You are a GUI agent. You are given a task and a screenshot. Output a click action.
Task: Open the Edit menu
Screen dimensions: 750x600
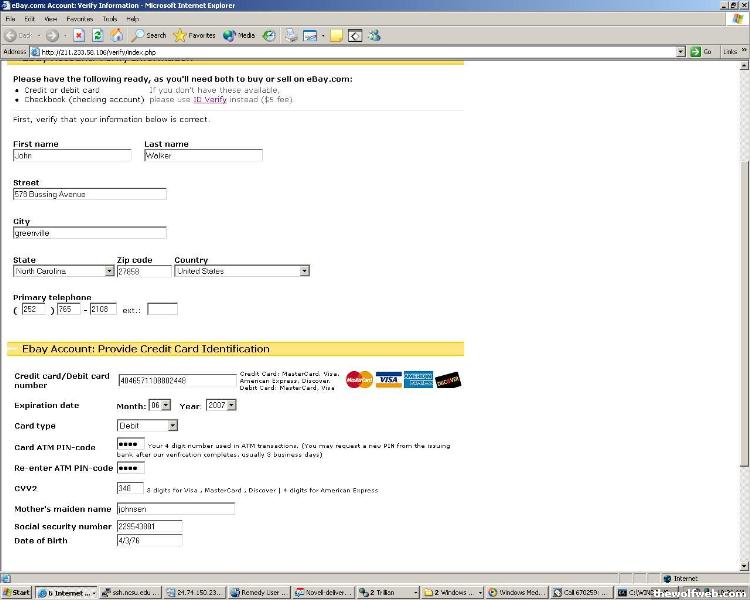point(30,19)
